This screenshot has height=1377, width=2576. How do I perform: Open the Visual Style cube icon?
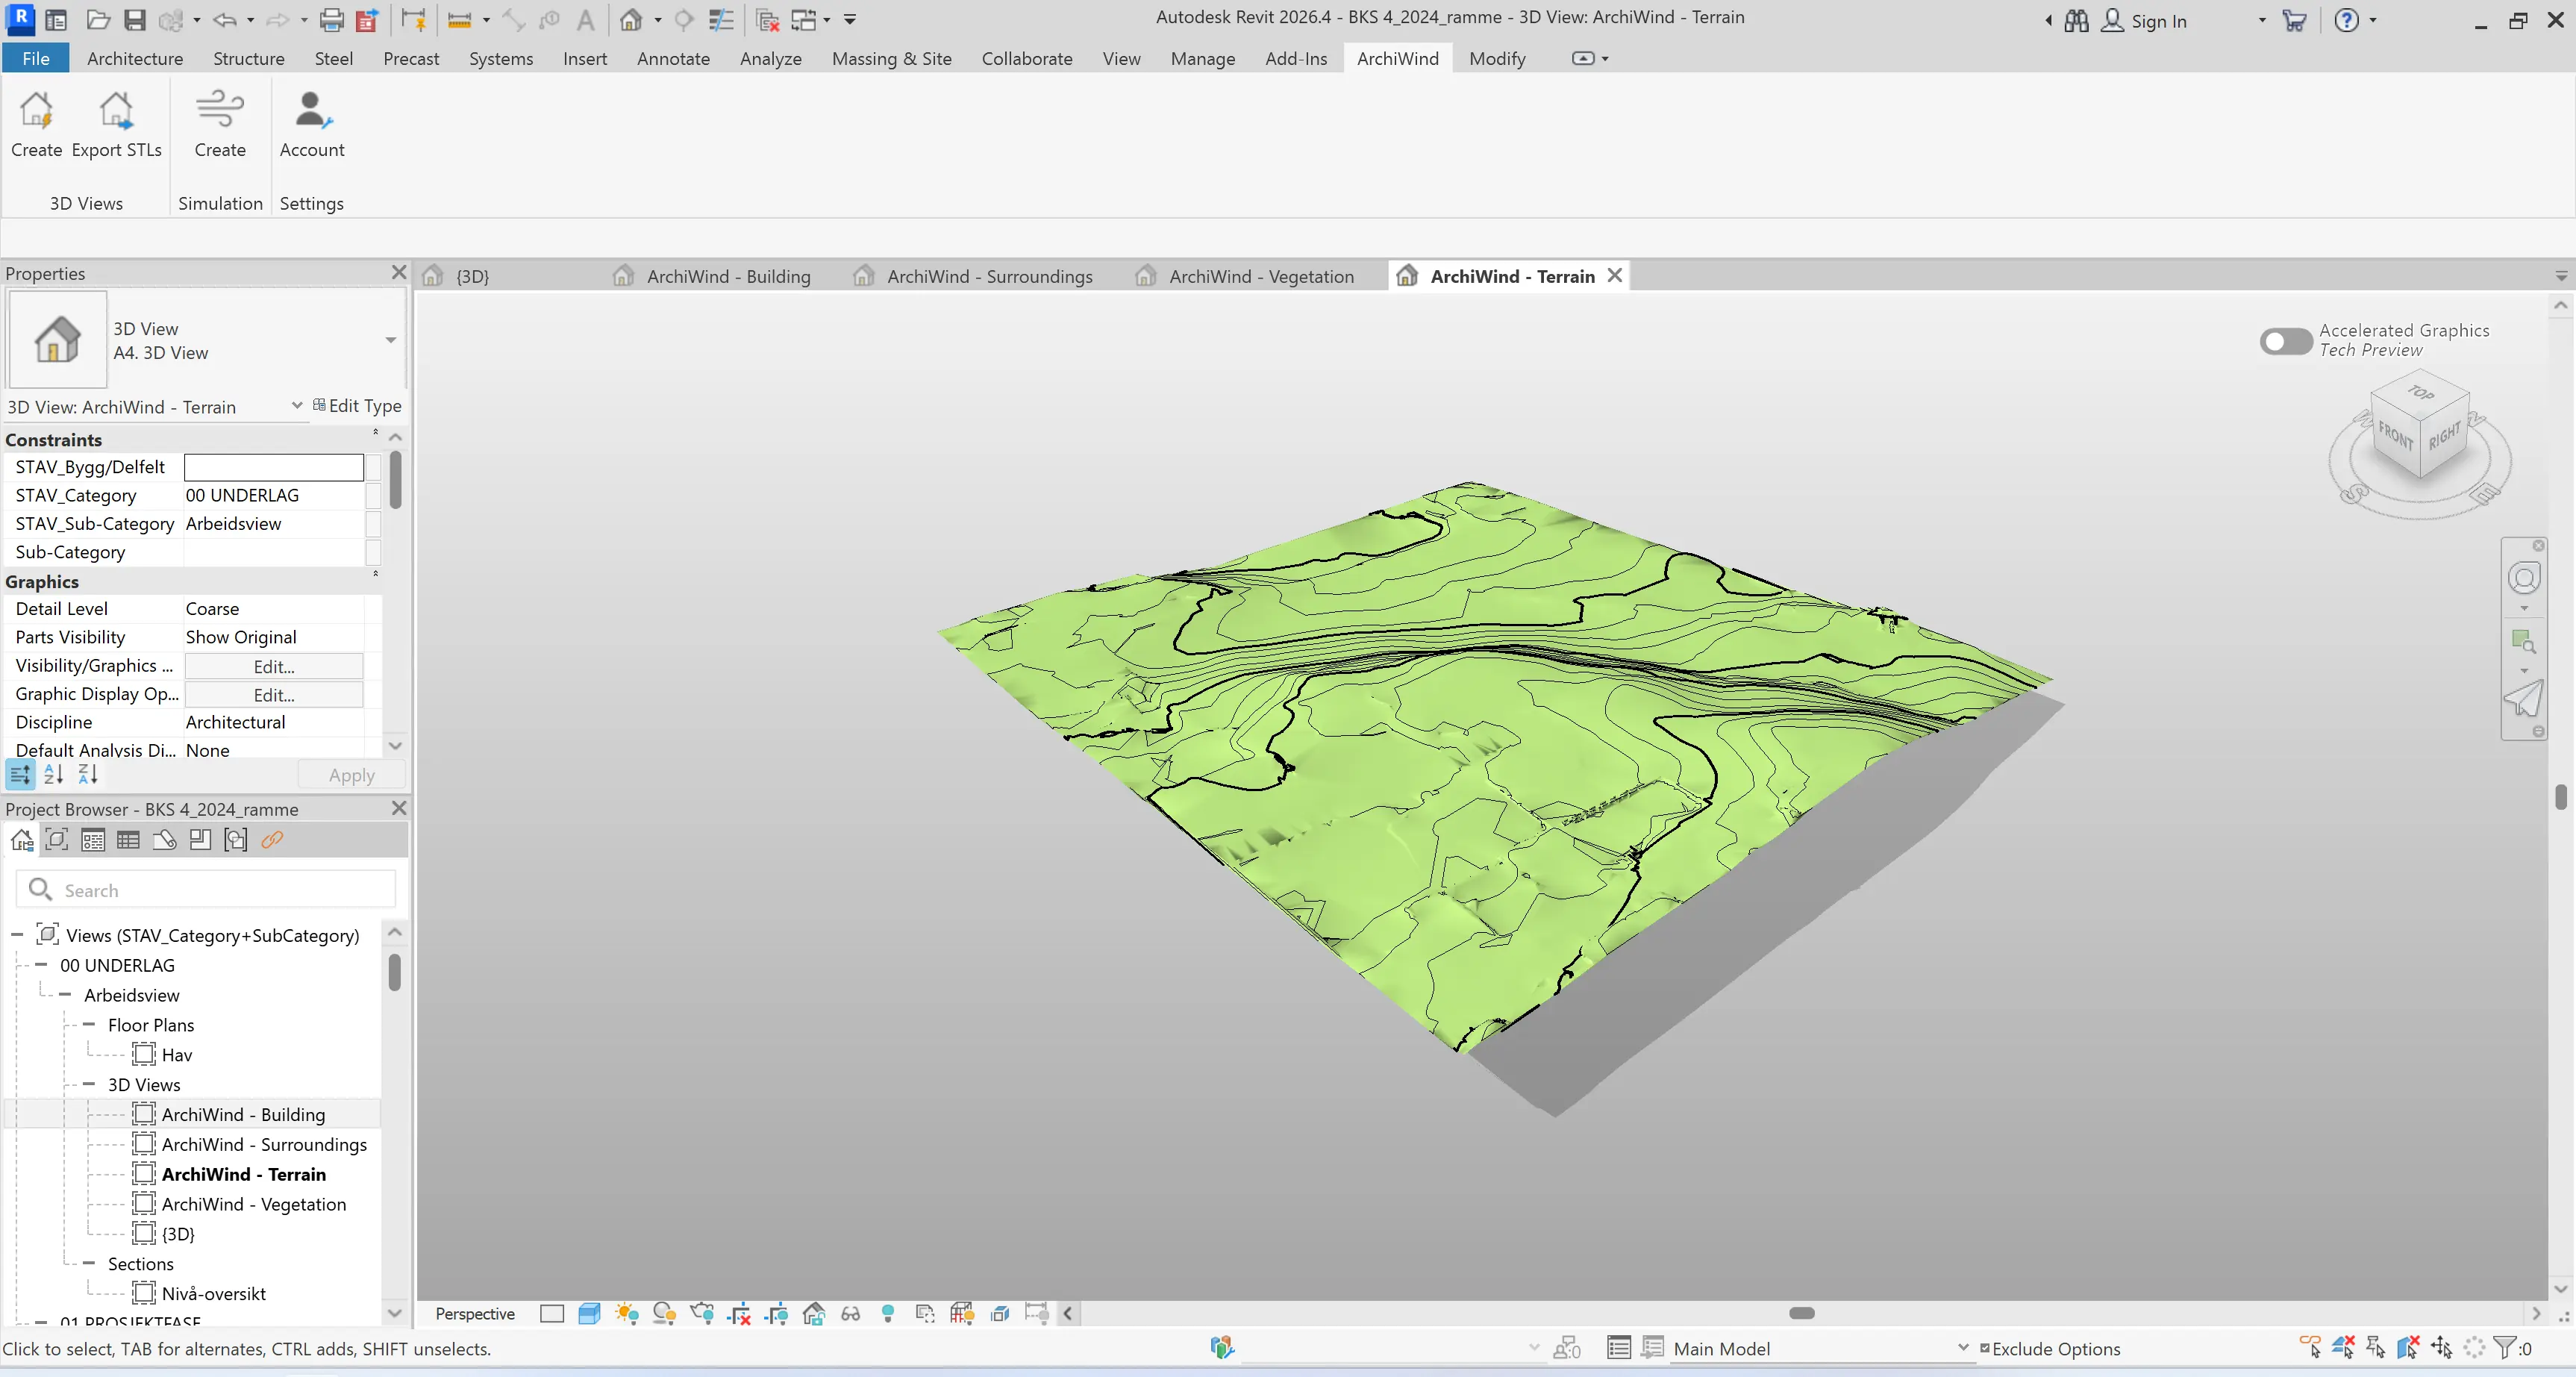(589, 1313)
